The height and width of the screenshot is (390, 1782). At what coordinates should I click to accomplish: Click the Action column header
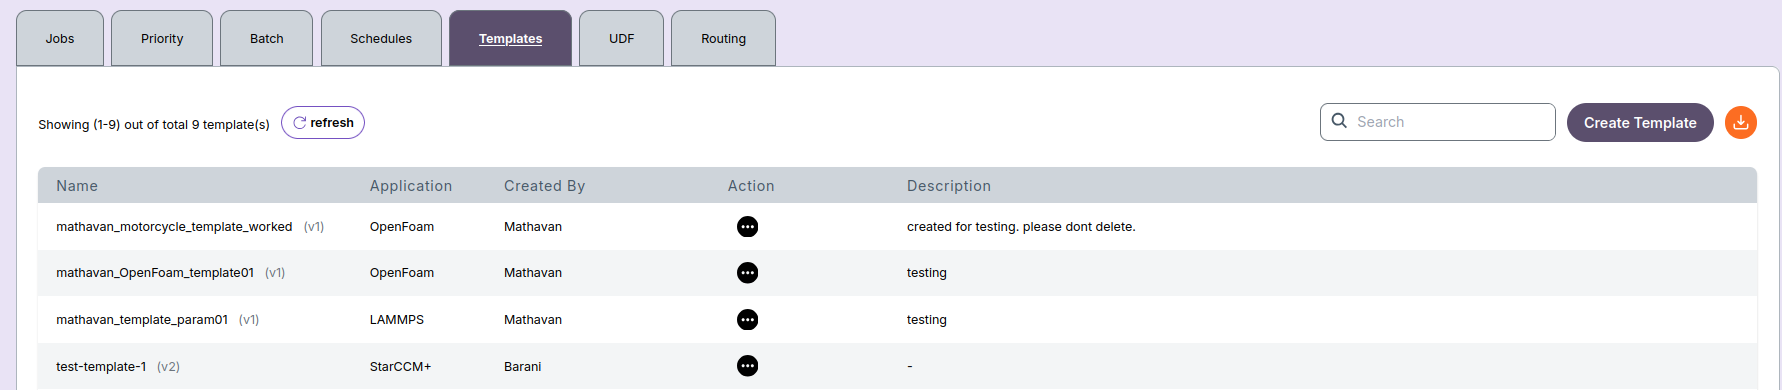pyautogui.click(x=751, y=186)
